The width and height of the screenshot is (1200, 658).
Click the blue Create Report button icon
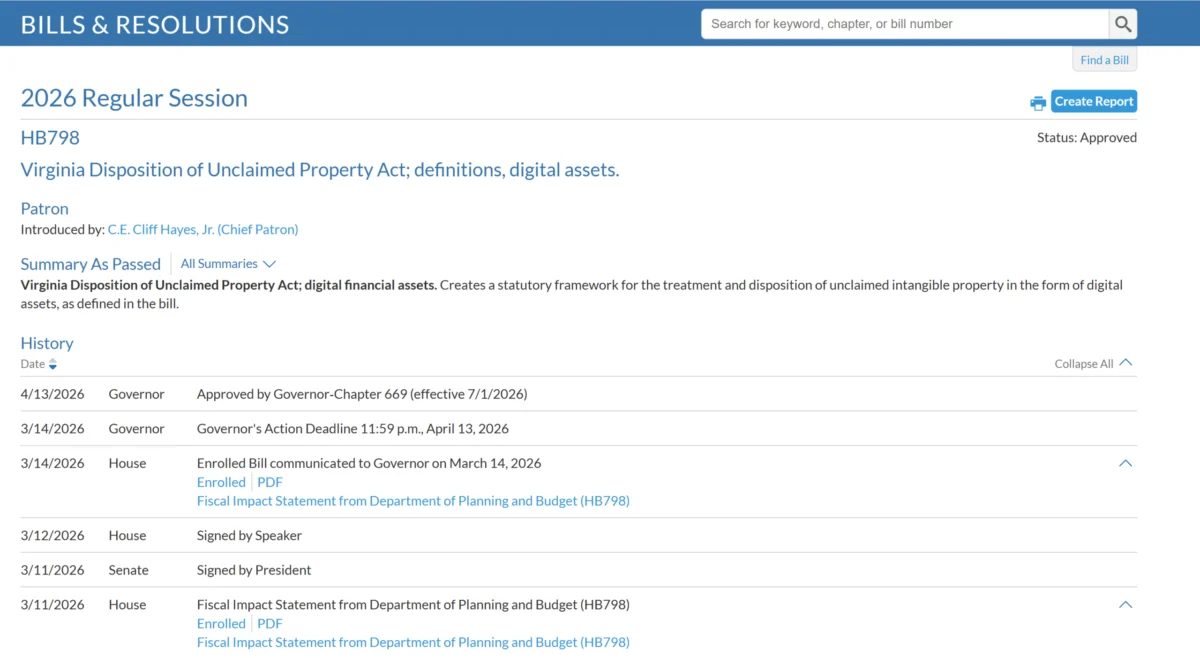pos(1093,101)
